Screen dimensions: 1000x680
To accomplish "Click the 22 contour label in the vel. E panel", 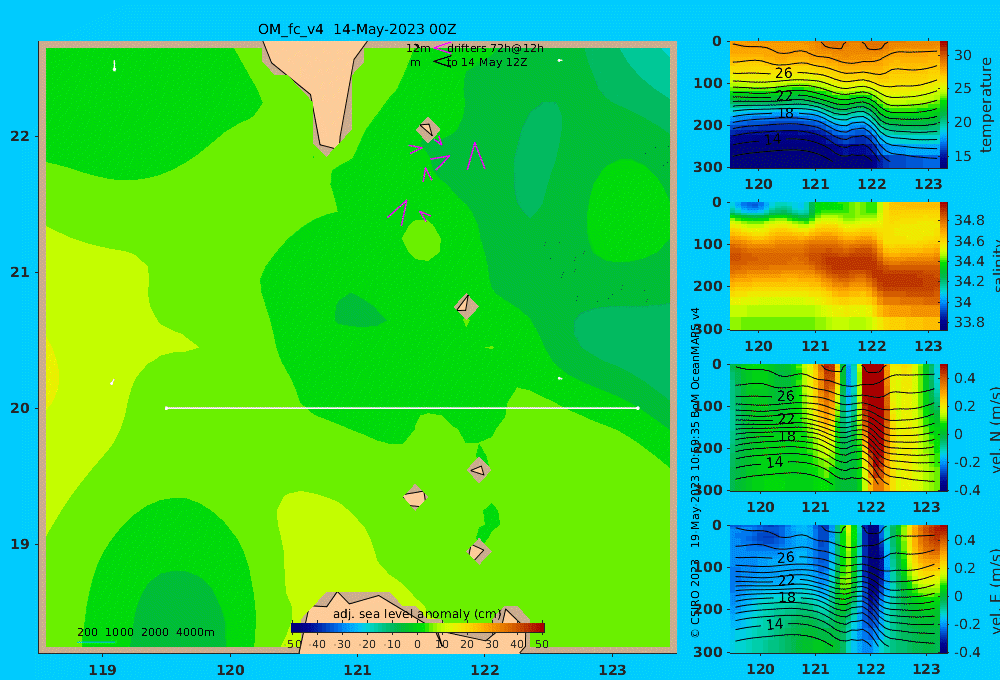I will 786,580.
